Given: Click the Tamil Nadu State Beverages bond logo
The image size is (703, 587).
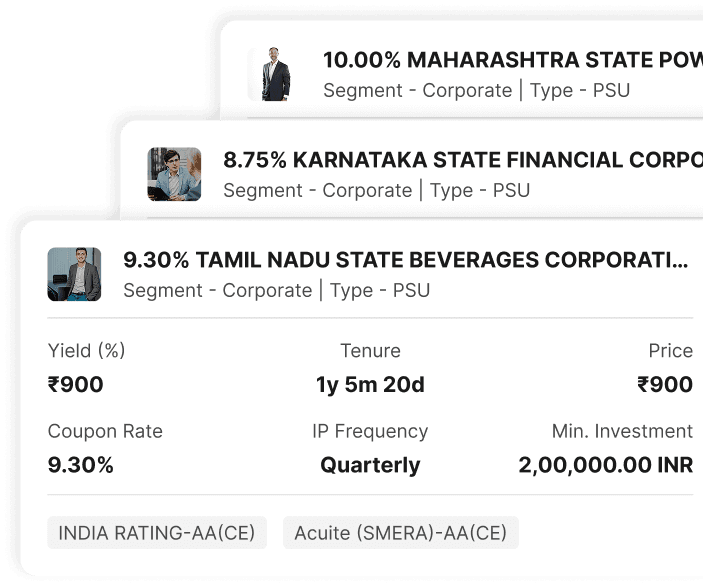Looking at the screenshot, I should [74, 274].
